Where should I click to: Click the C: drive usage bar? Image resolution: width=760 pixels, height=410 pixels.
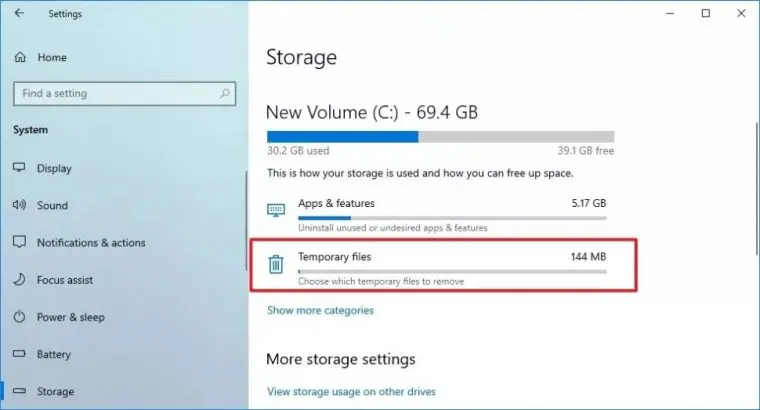click(x=440, y=137)
